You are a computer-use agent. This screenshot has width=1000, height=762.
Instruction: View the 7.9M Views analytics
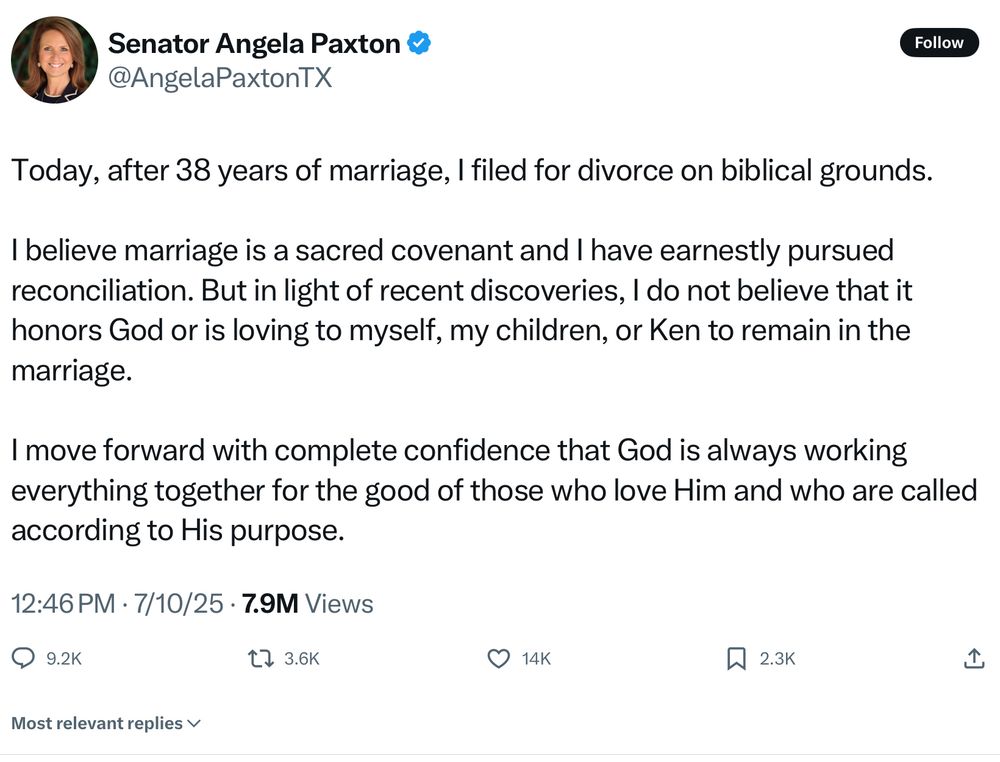point(307,603)
